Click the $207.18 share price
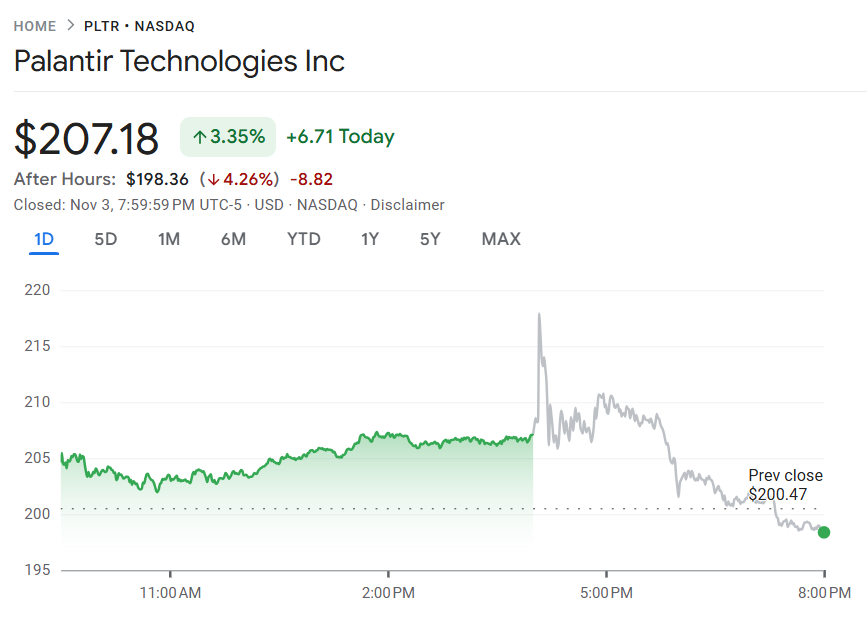 coord(86,138)
